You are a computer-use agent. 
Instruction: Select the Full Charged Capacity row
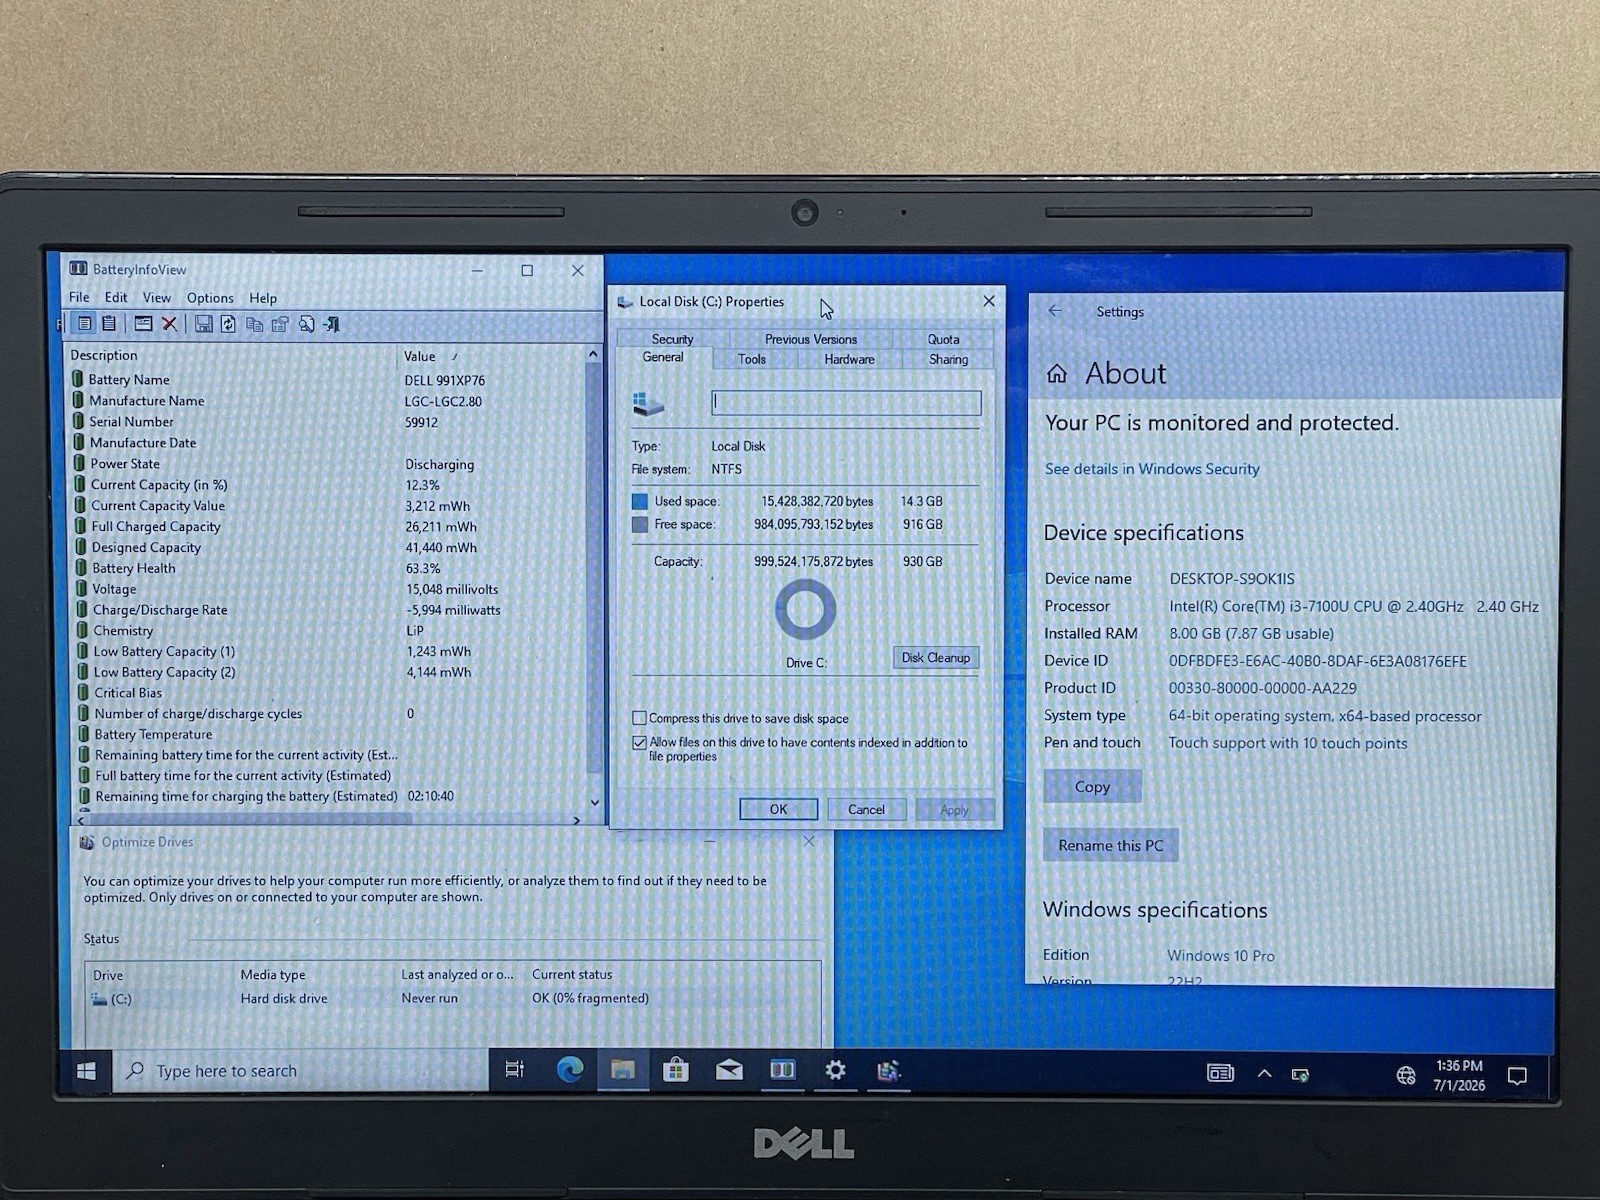point(330,527)
